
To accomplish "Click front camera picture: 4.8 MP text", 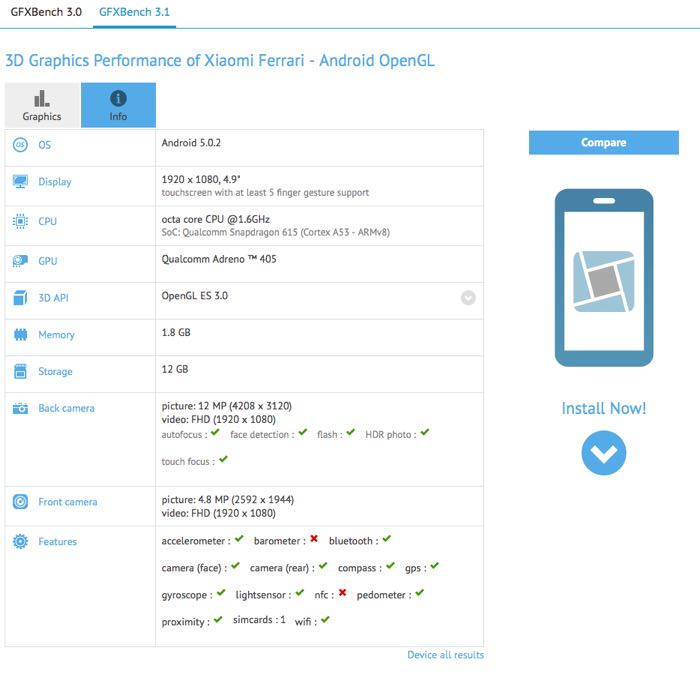I will [x=228, y=500].
